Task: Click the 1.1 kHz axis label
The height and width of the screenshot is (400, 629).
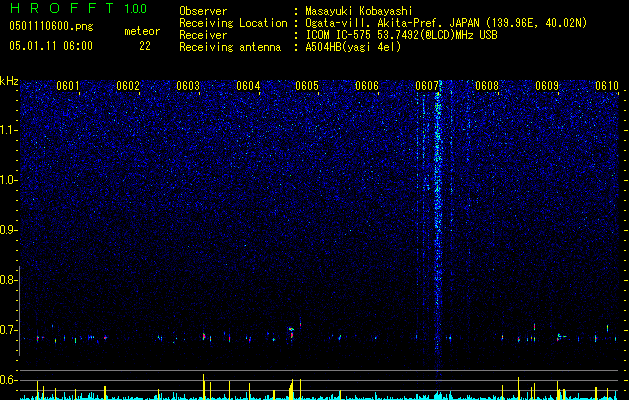Action: 9,130
